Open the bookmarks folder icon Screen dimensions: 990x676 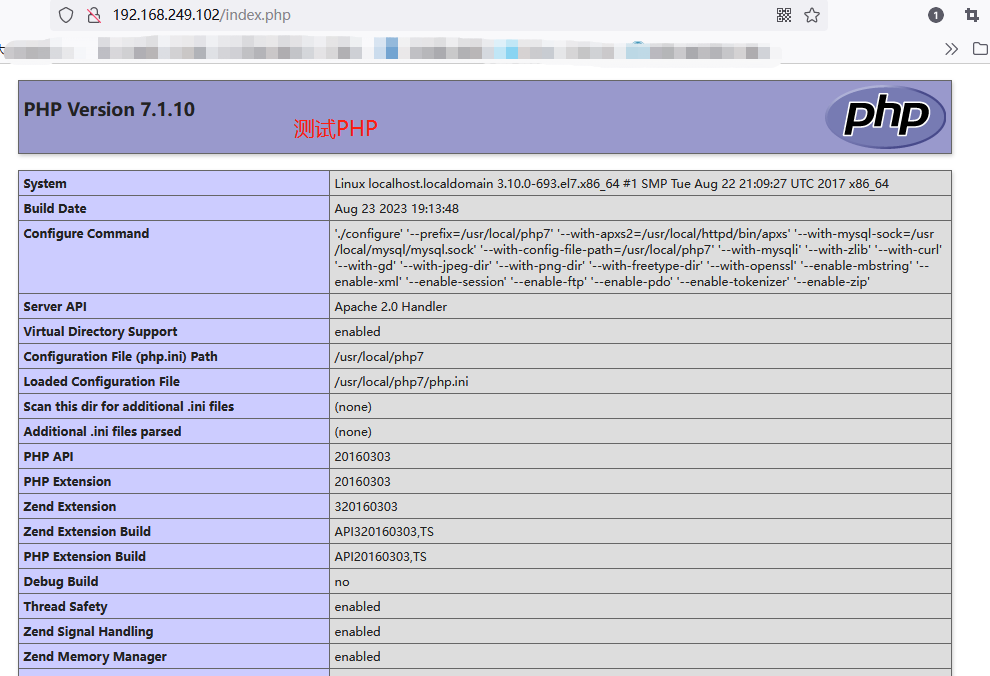pos(981,49)
